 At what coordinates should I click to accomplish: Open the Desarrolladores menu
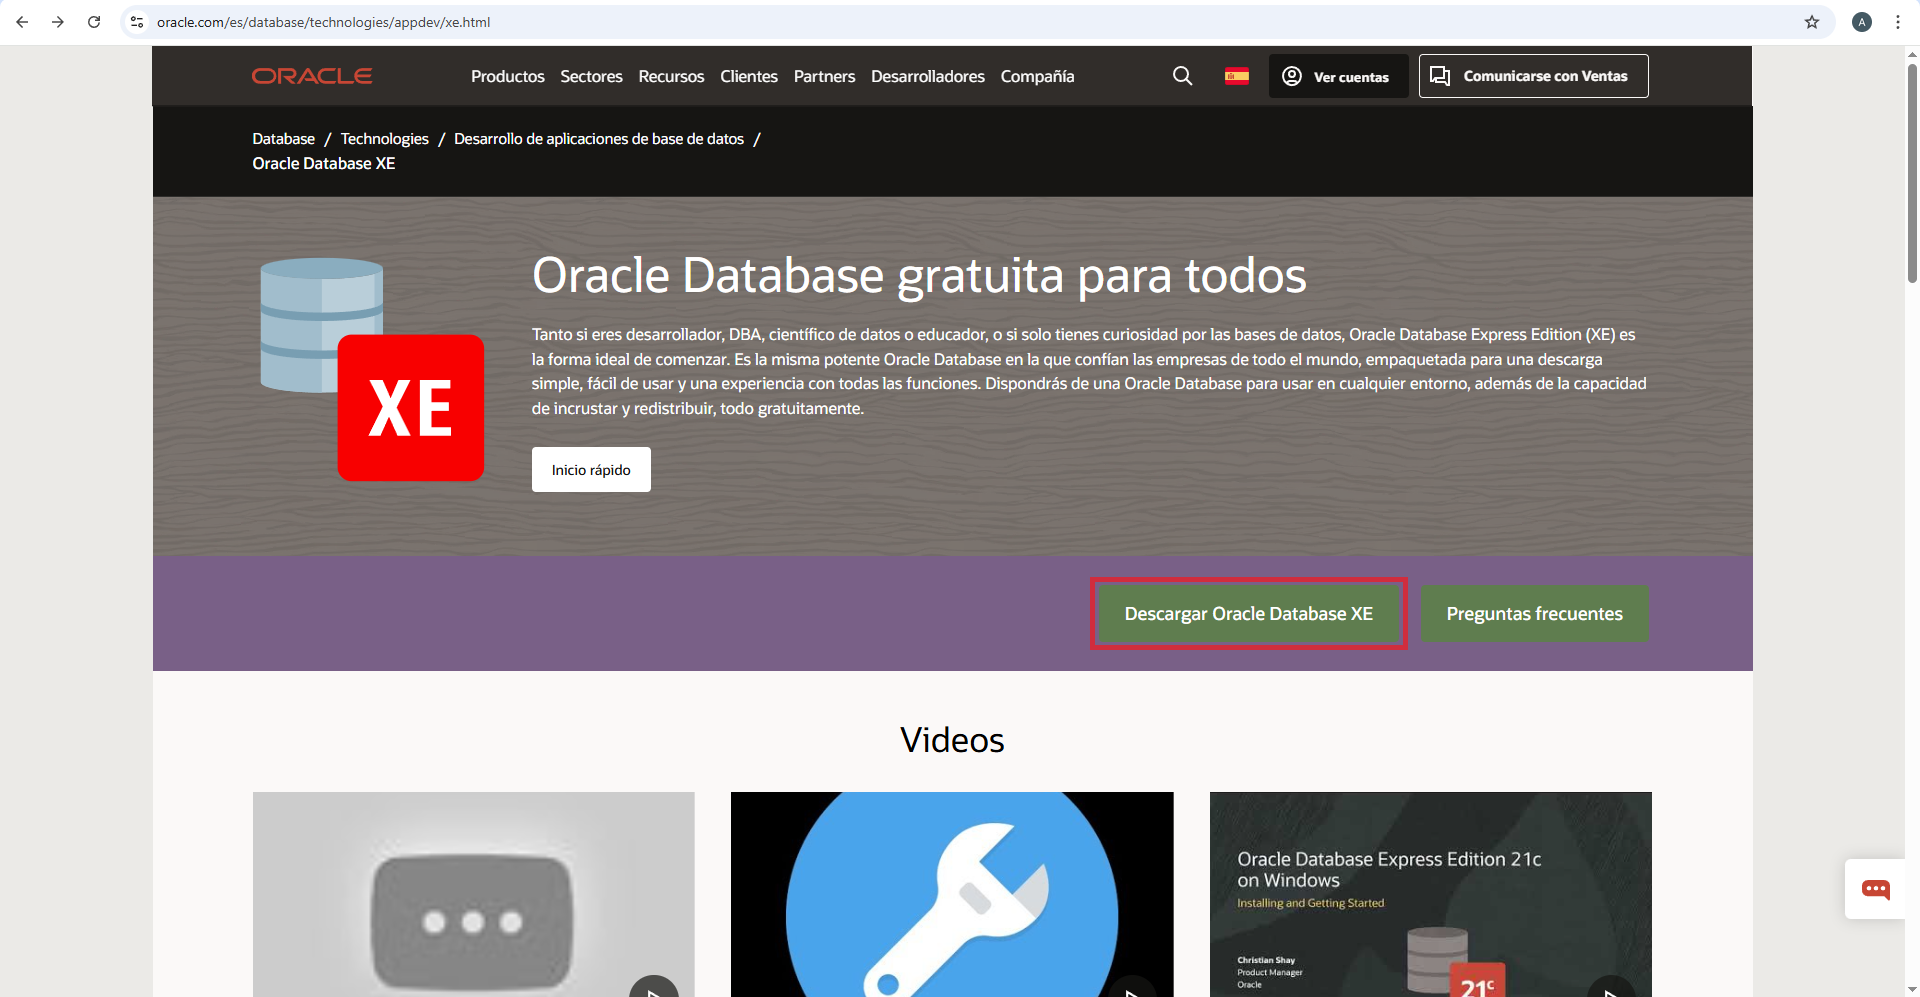(927, 76)
